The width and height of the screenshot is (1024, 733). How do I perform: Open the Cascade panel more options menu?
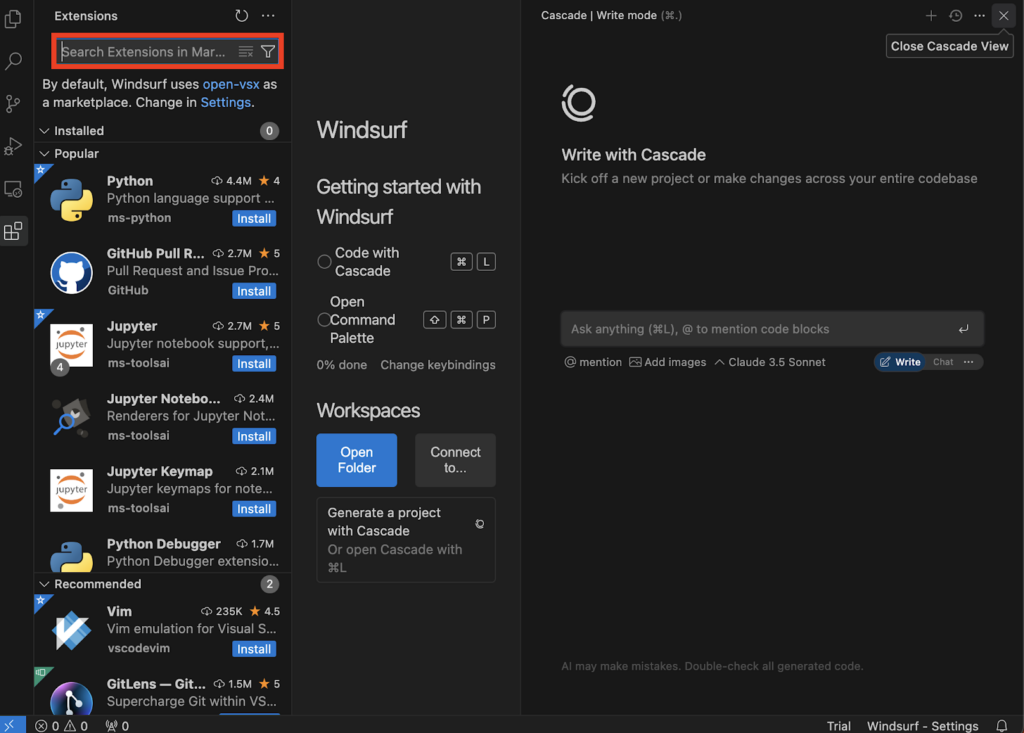(x=979, y=16)
